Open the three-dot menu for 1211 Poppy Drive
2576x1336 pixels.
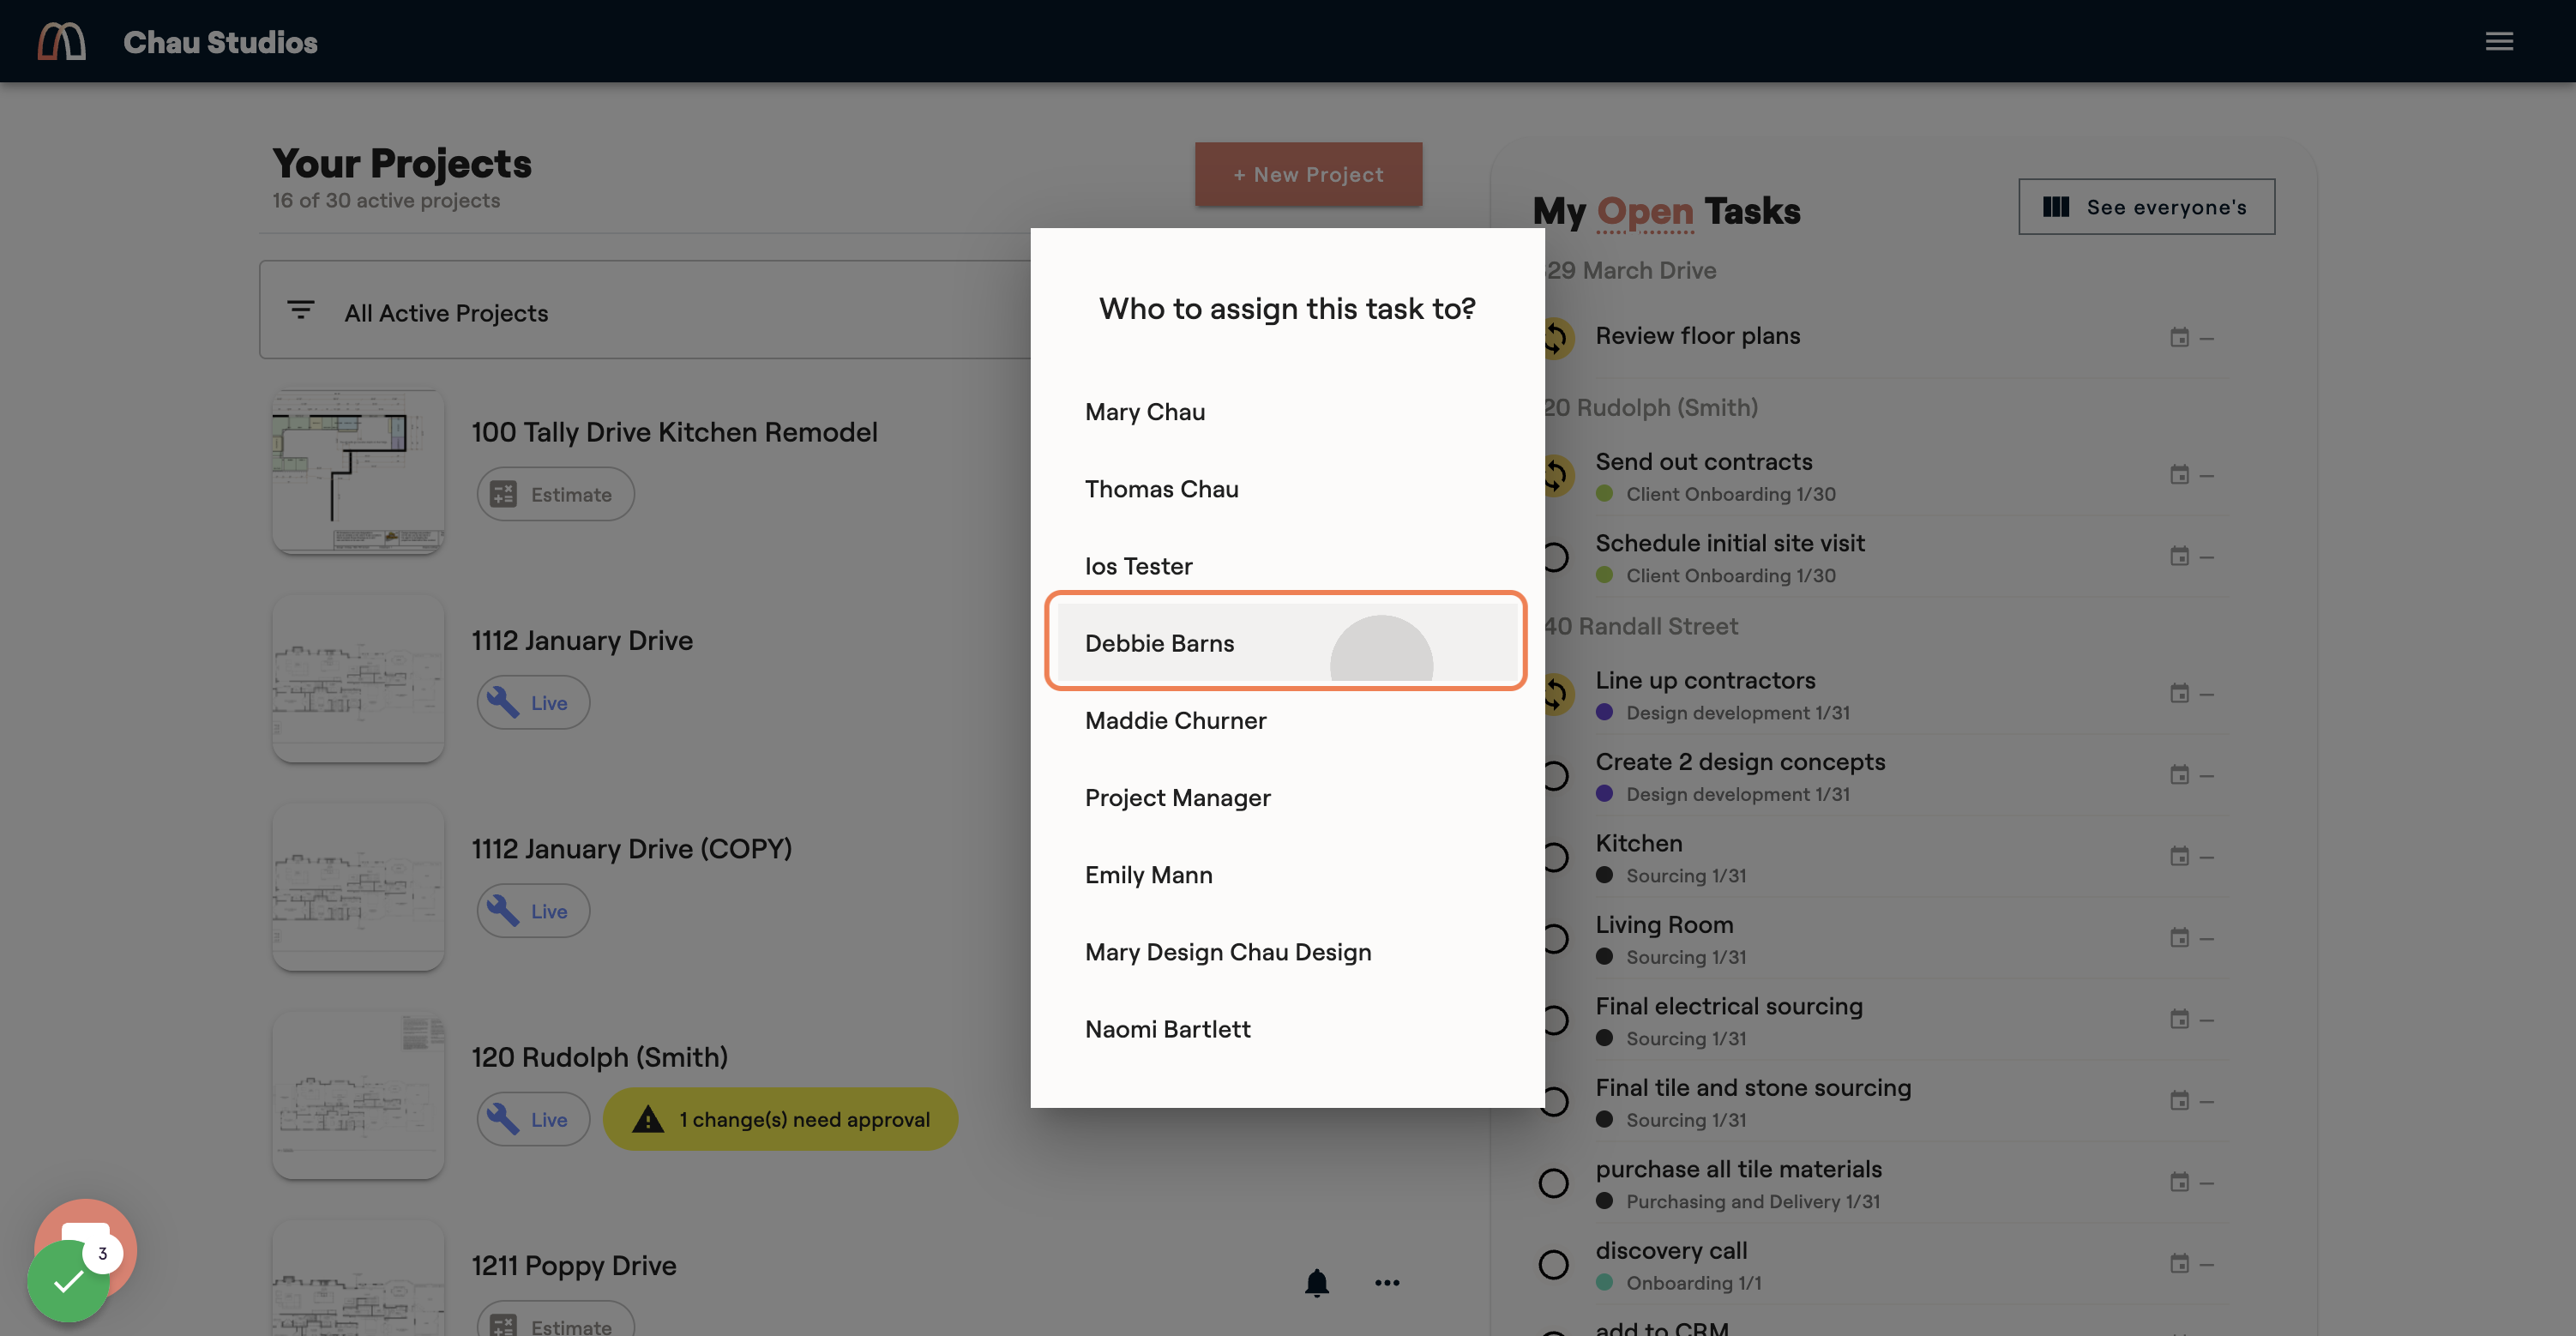[x=1387, y=1282]
